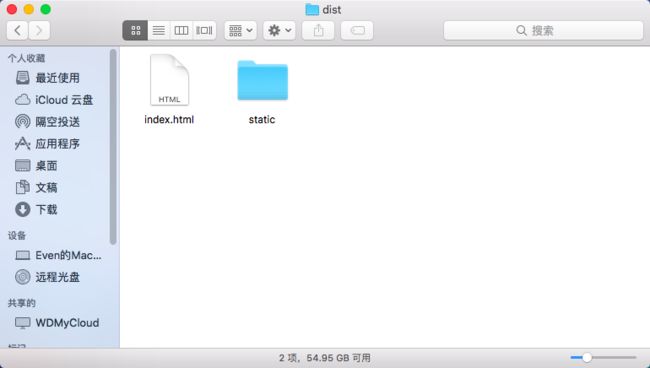Click the laptop icon beside Even的Mac
Screen dimensions: 650x368
coord(23,255)
